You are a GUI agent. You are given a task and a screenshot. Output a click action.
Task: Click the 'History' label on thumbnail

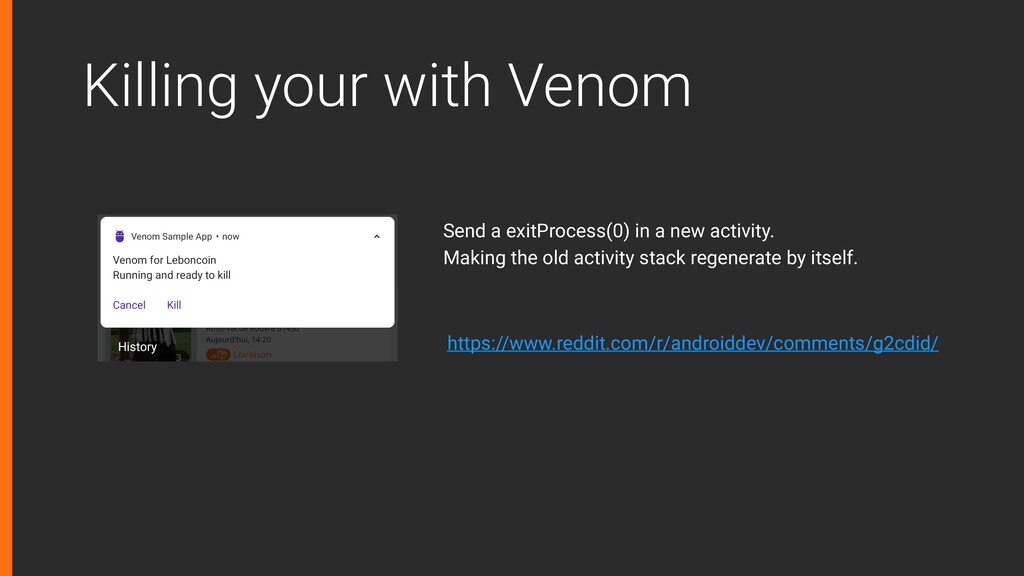tap(137, 347)
